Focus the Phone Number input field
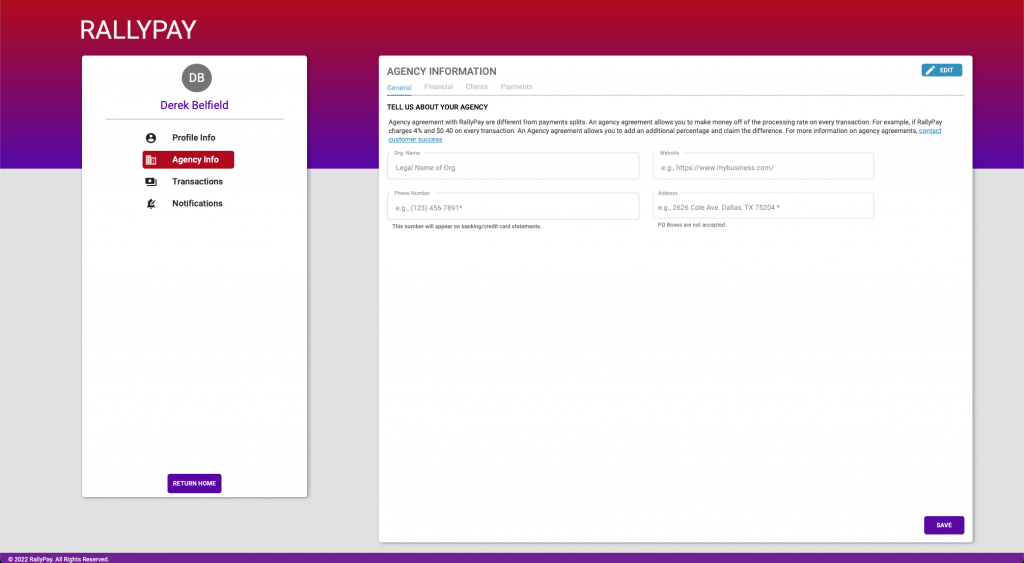The width and height of the screenshot is (1024, 563). tap(513, 206)
